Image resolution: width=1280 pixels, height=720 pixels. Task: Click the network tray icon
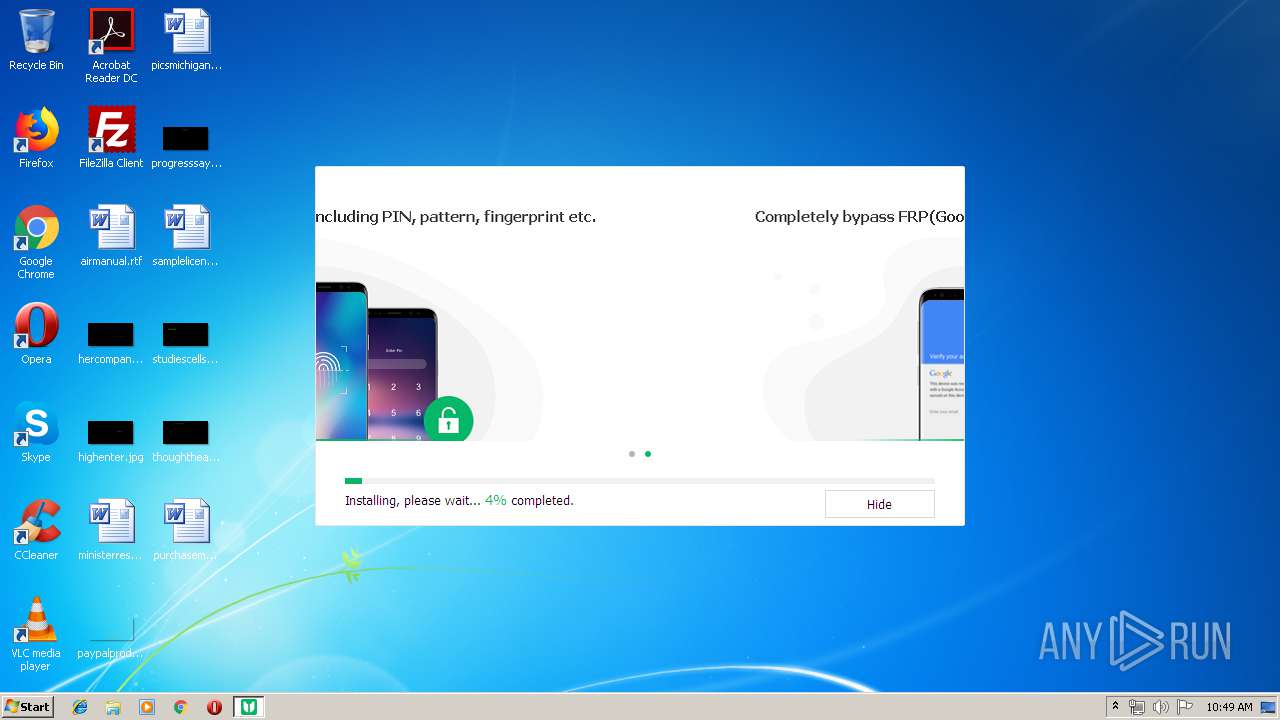(1137, 707)
